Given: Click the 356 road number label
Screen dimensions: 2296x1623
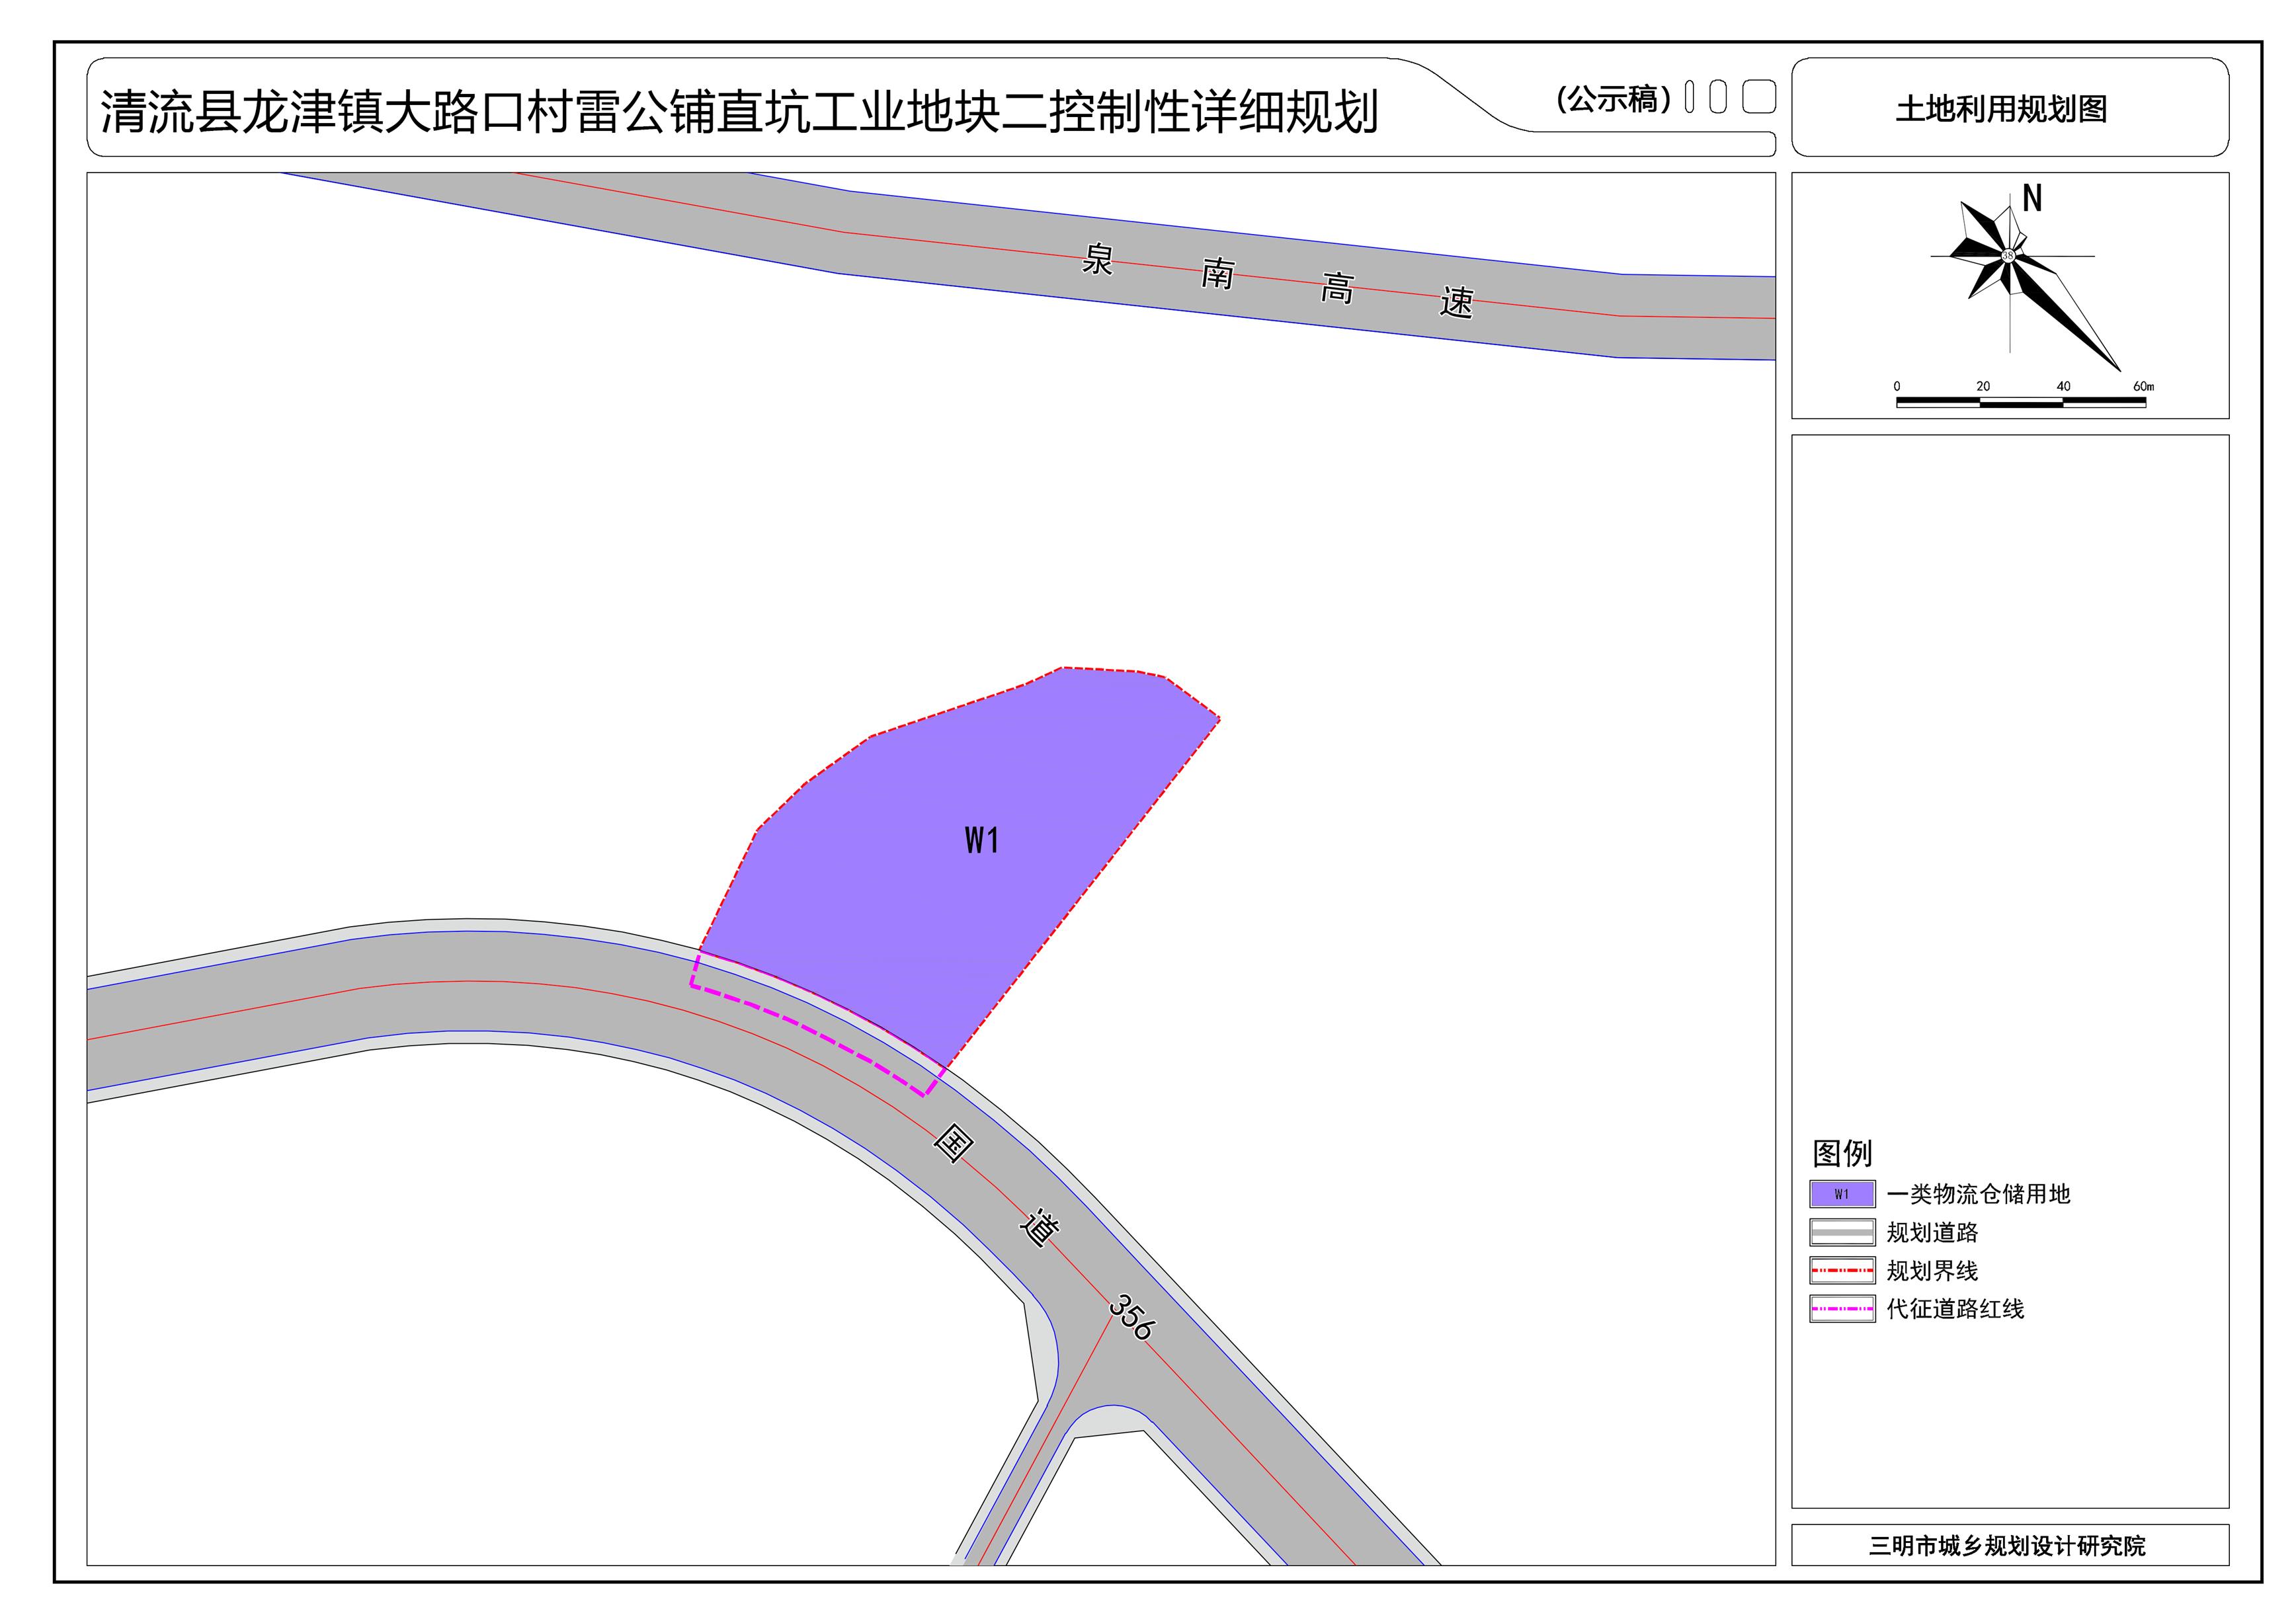Looking at the screenshot, I should [x=1132, y=1317].
